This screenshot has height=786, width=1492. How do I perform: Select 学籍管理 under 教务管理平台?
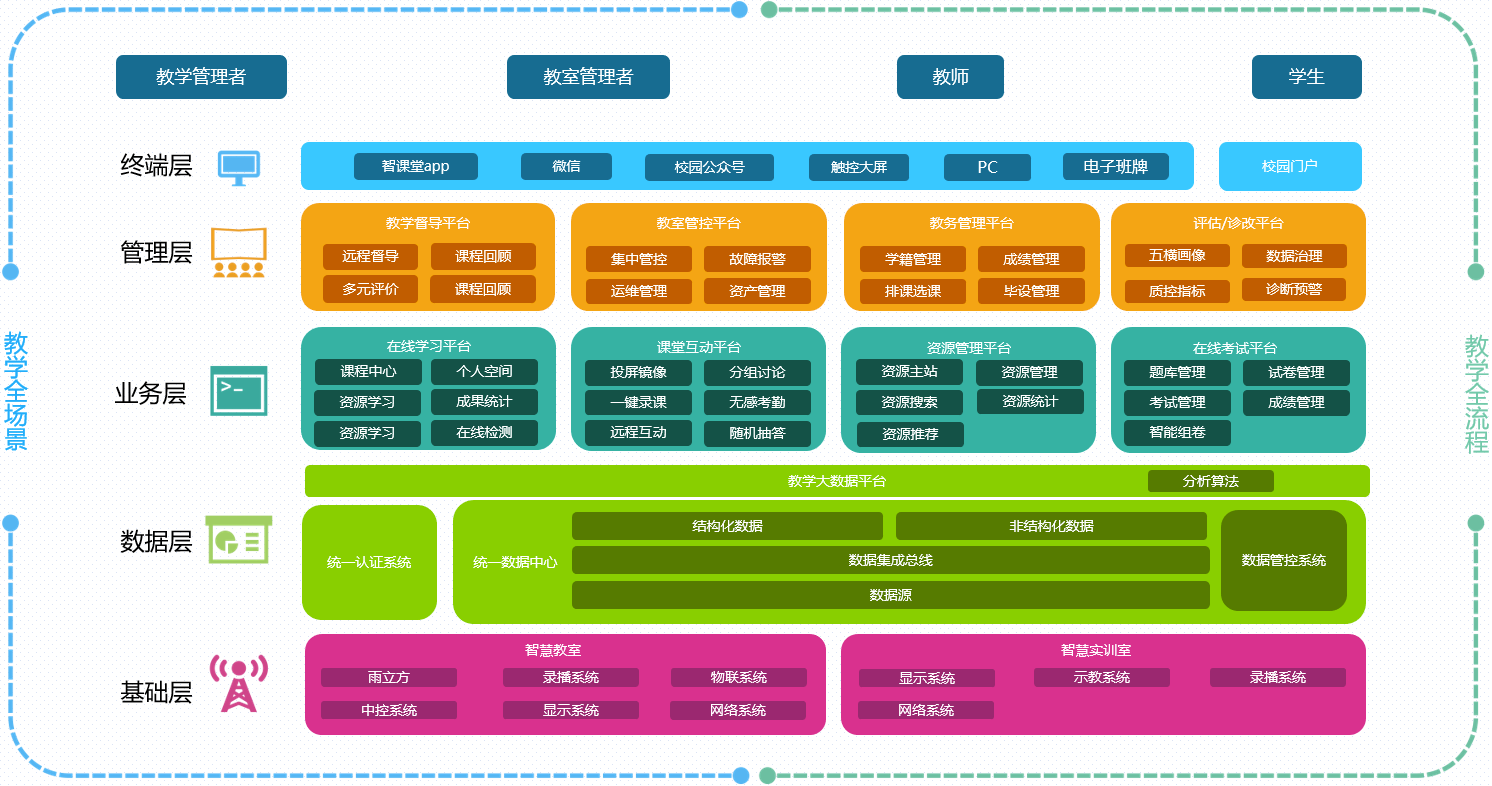[x=913, y=258]
